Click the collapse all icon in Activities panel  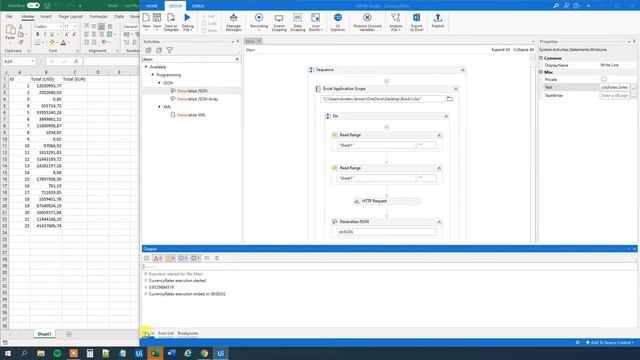pyautogui.click(x=159, y=50)
